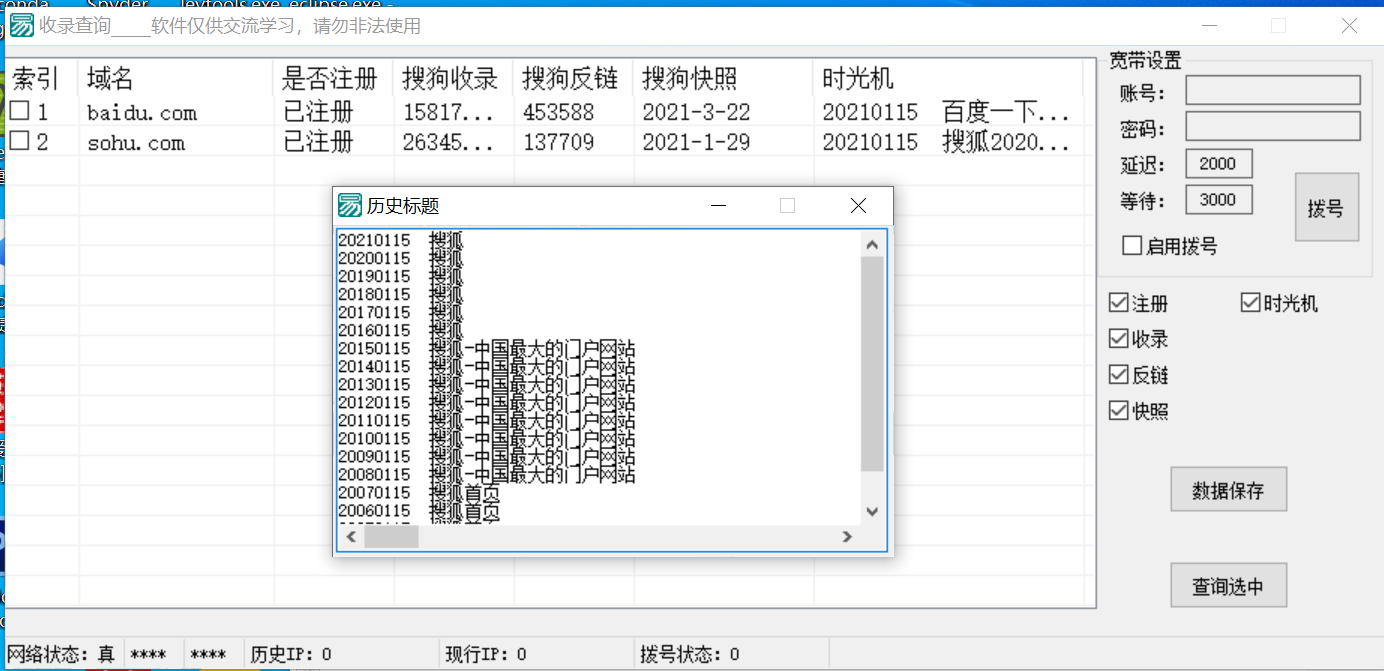Click the 百度一下... title cell
Screen dimensions: 1384x671
click(x=1007, y=112)
